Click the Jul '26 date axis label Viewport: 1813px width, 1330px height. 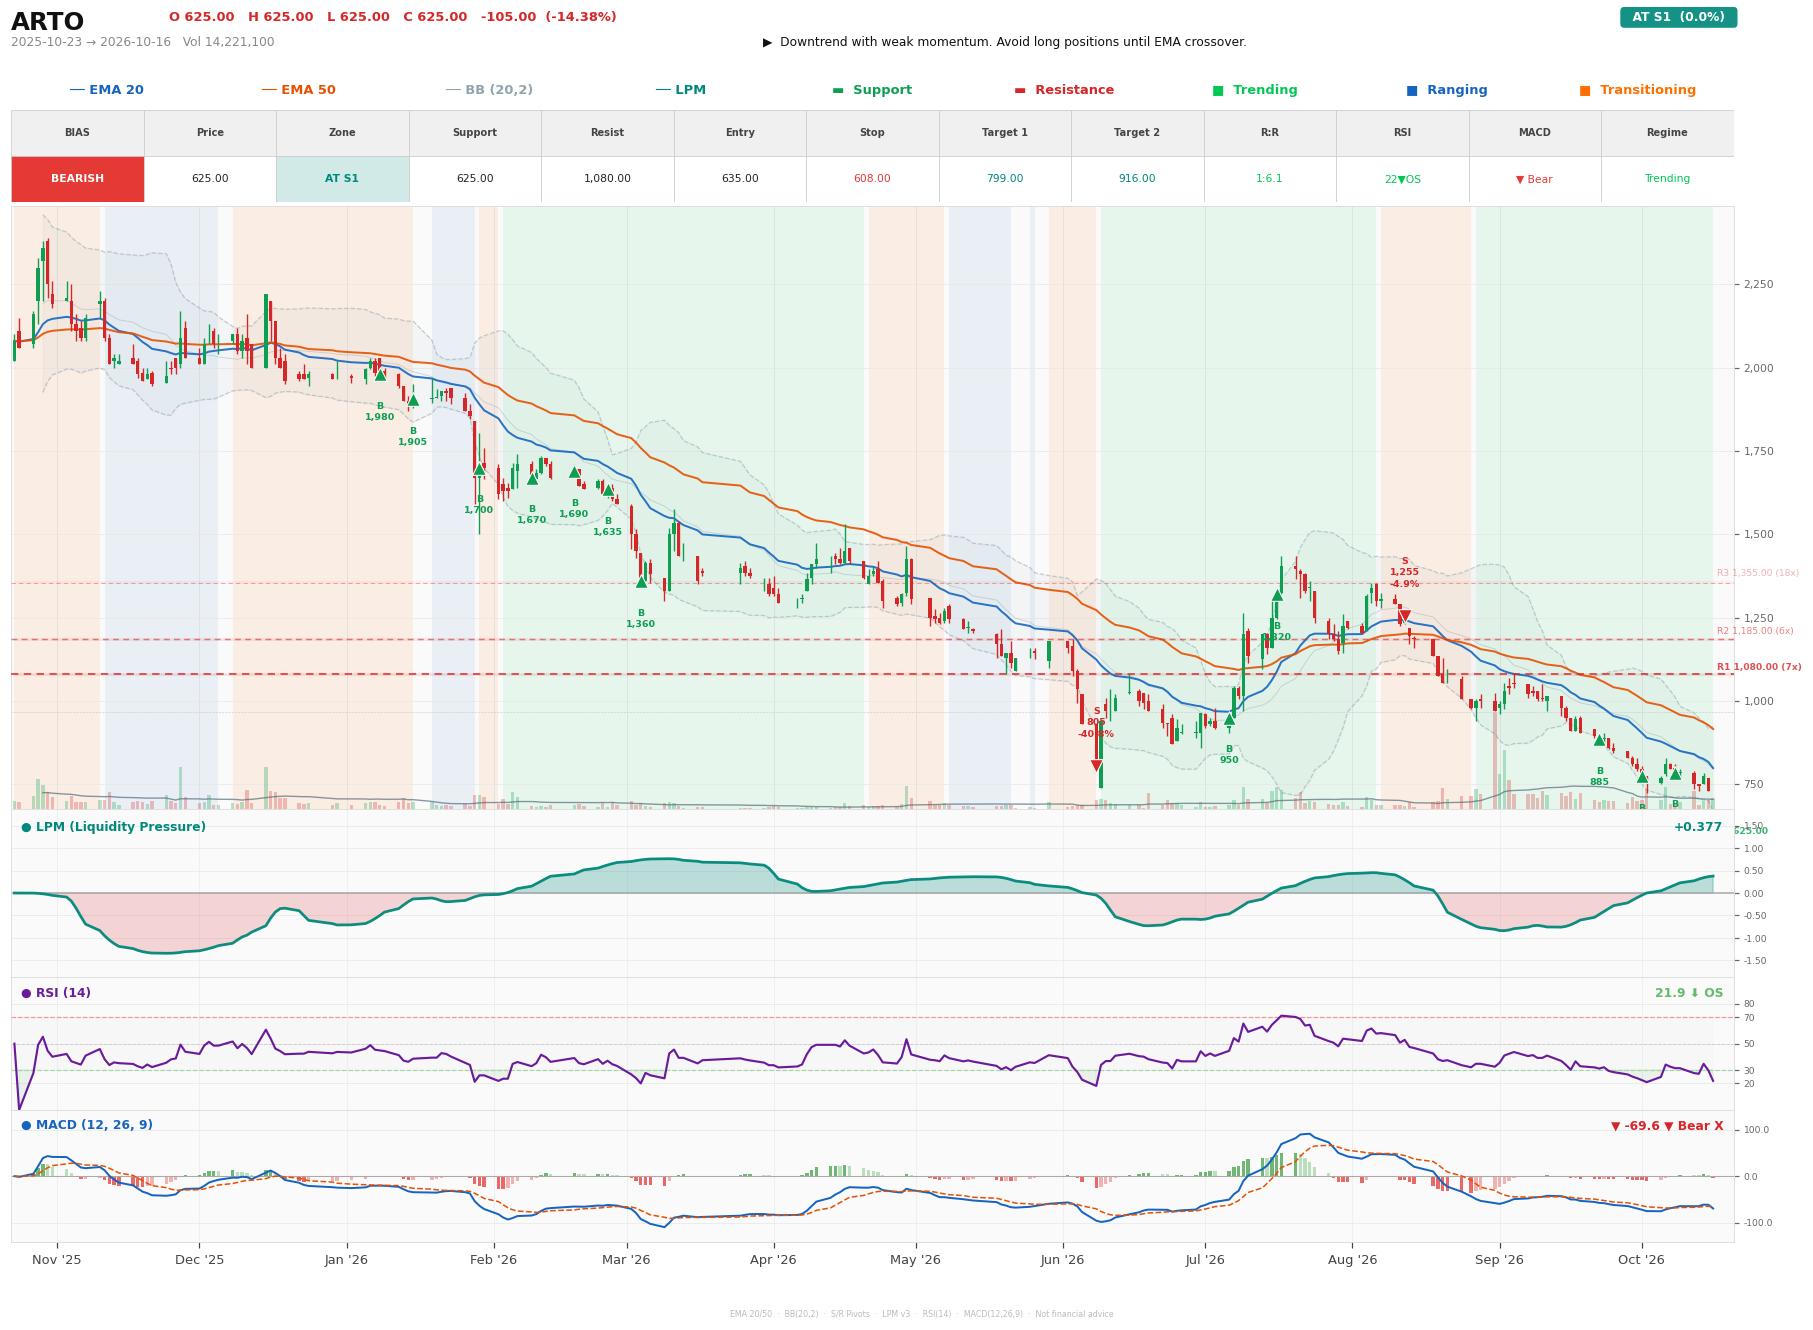pos(1205,1260)
